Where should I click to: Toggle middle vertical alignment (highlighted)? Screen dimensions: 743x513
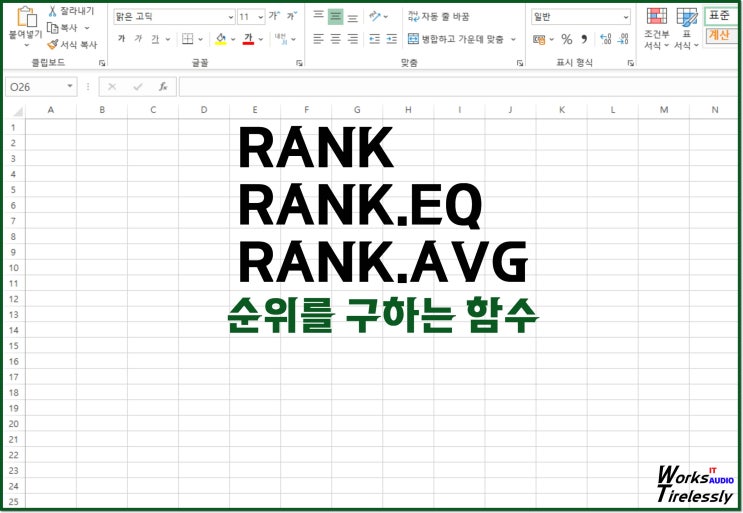[335, 17]
